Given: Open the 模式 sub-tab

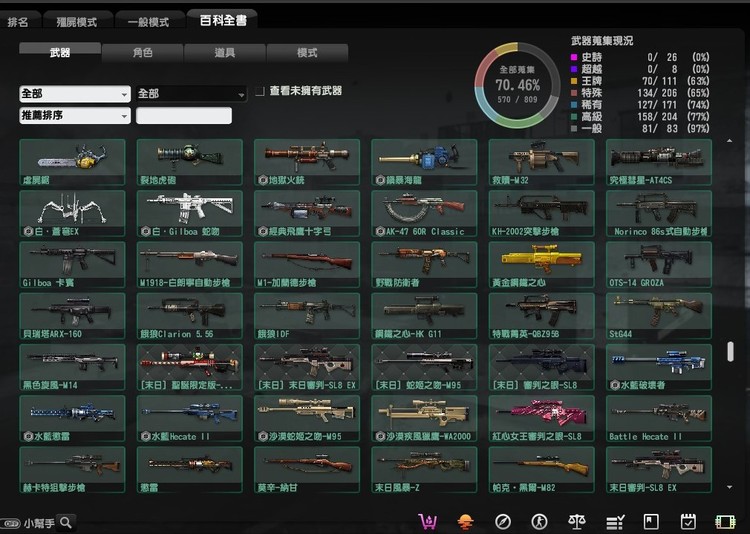Looking at the screenshot, I should [307, 53].
